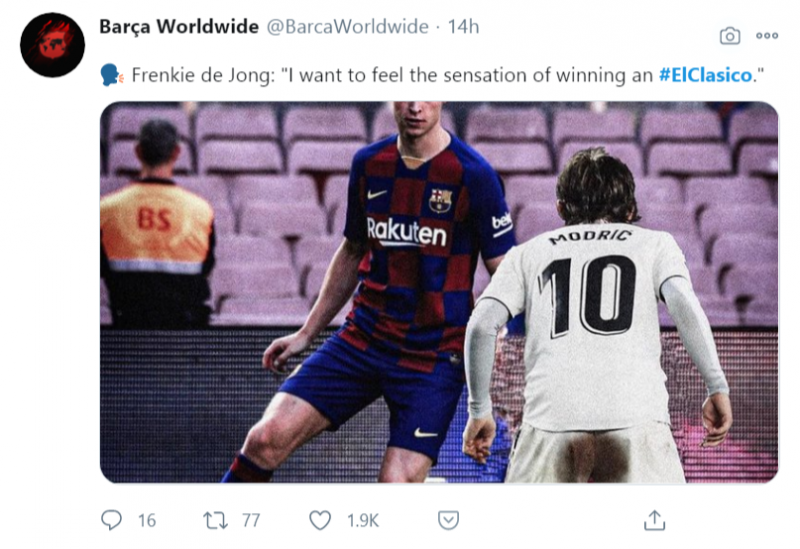800x549 pixels.
Task: Click the share upload arrow icon
Action: click(655, 520)
